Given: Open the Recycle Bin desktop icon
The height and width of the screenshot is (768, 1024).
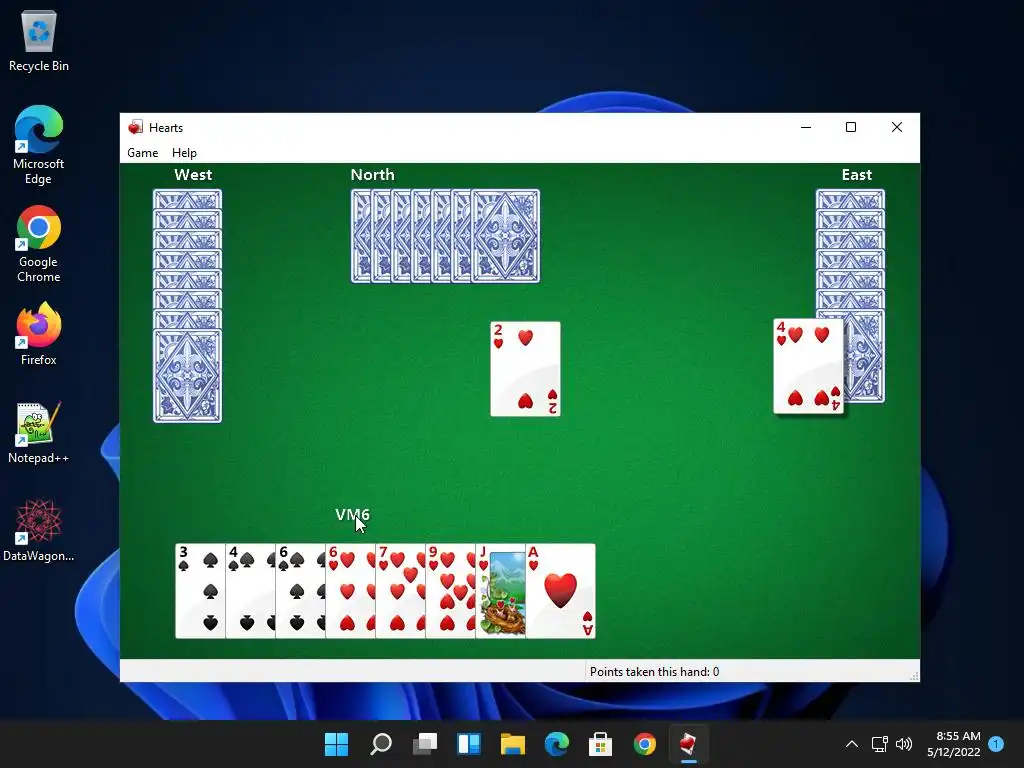Looking at the screenshot, I should tap(39, 41).
